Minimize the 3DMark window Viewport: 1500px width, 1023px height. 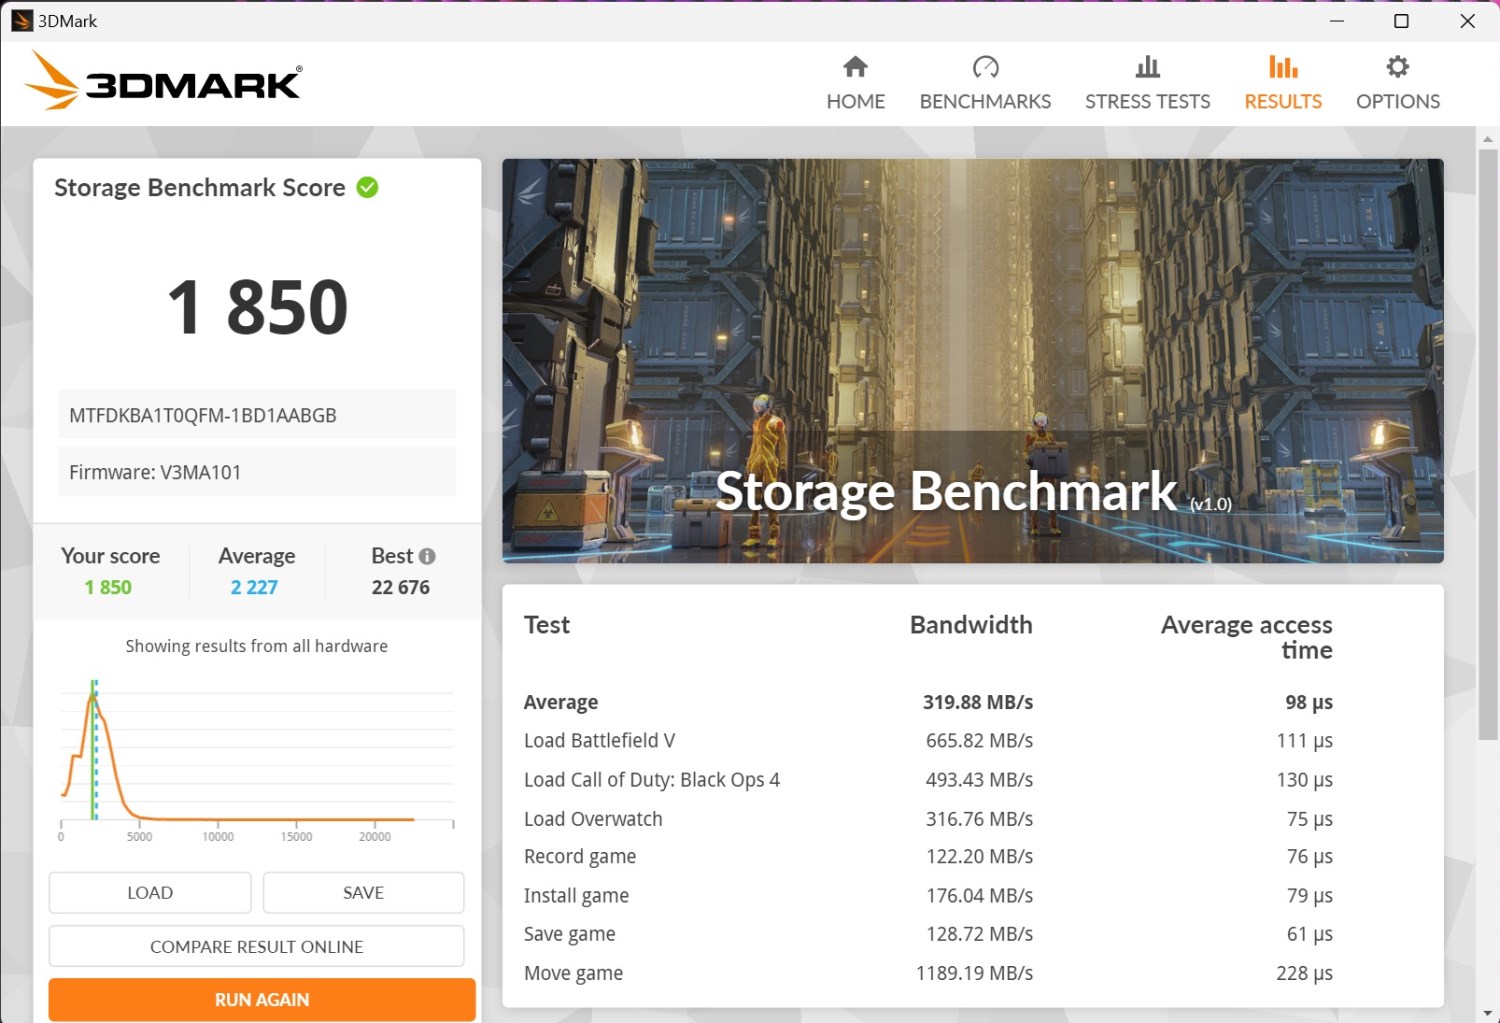(1337, 21)
